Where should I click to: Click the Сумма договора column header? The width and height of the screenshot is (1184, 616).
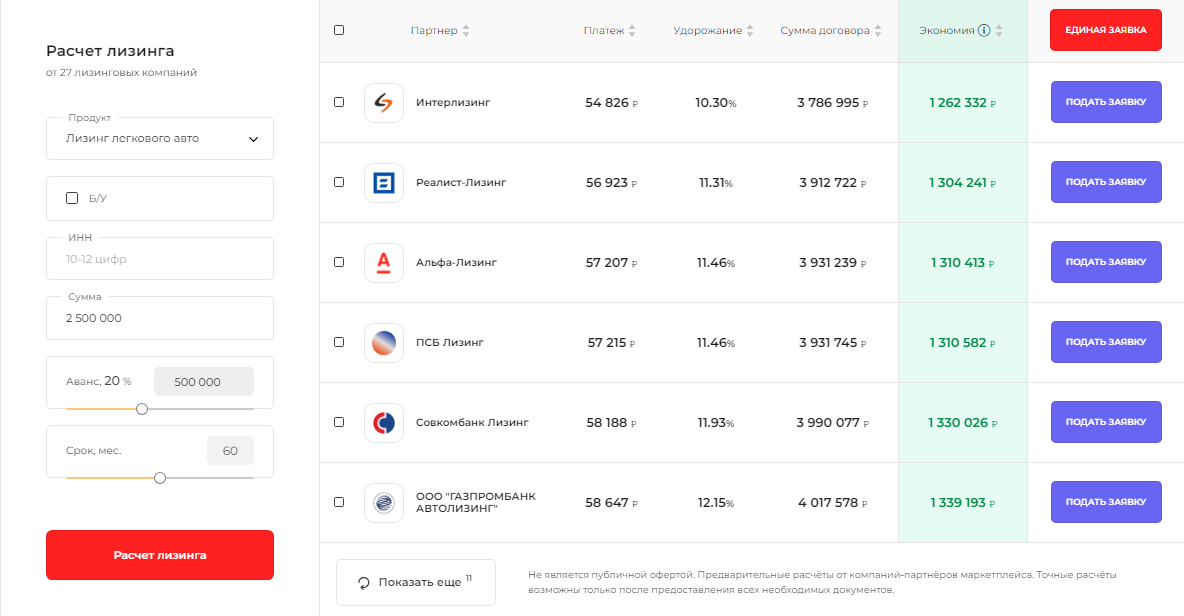click(x=825, y=30)
